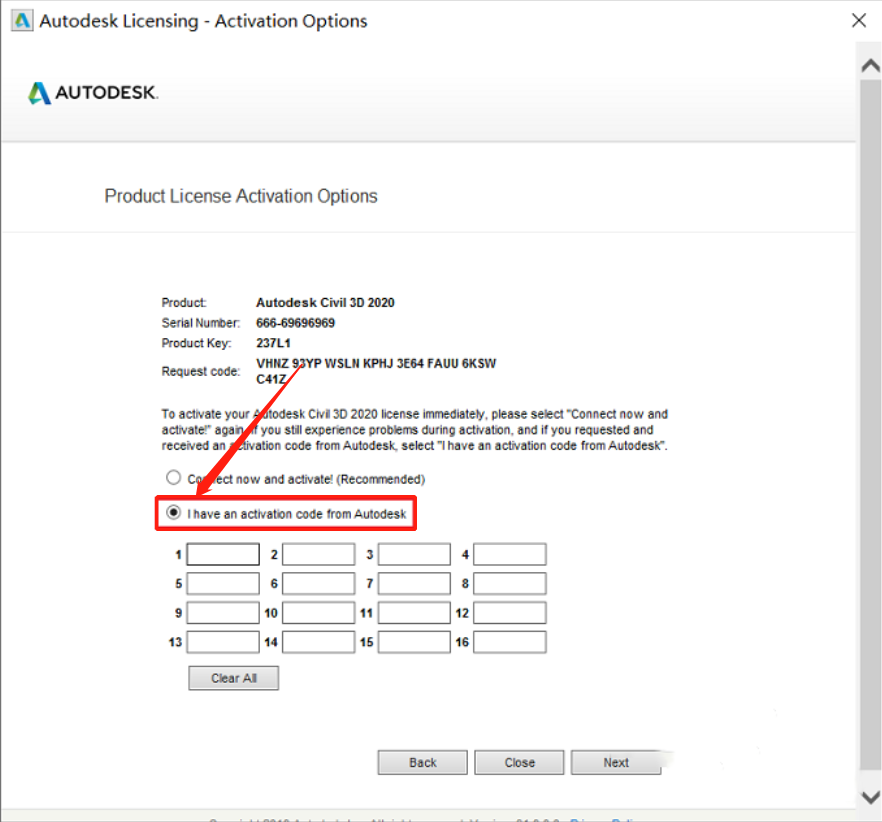Click the scrollbar up arrow
This screenshot has width=882, height=822.
(870, 64)
